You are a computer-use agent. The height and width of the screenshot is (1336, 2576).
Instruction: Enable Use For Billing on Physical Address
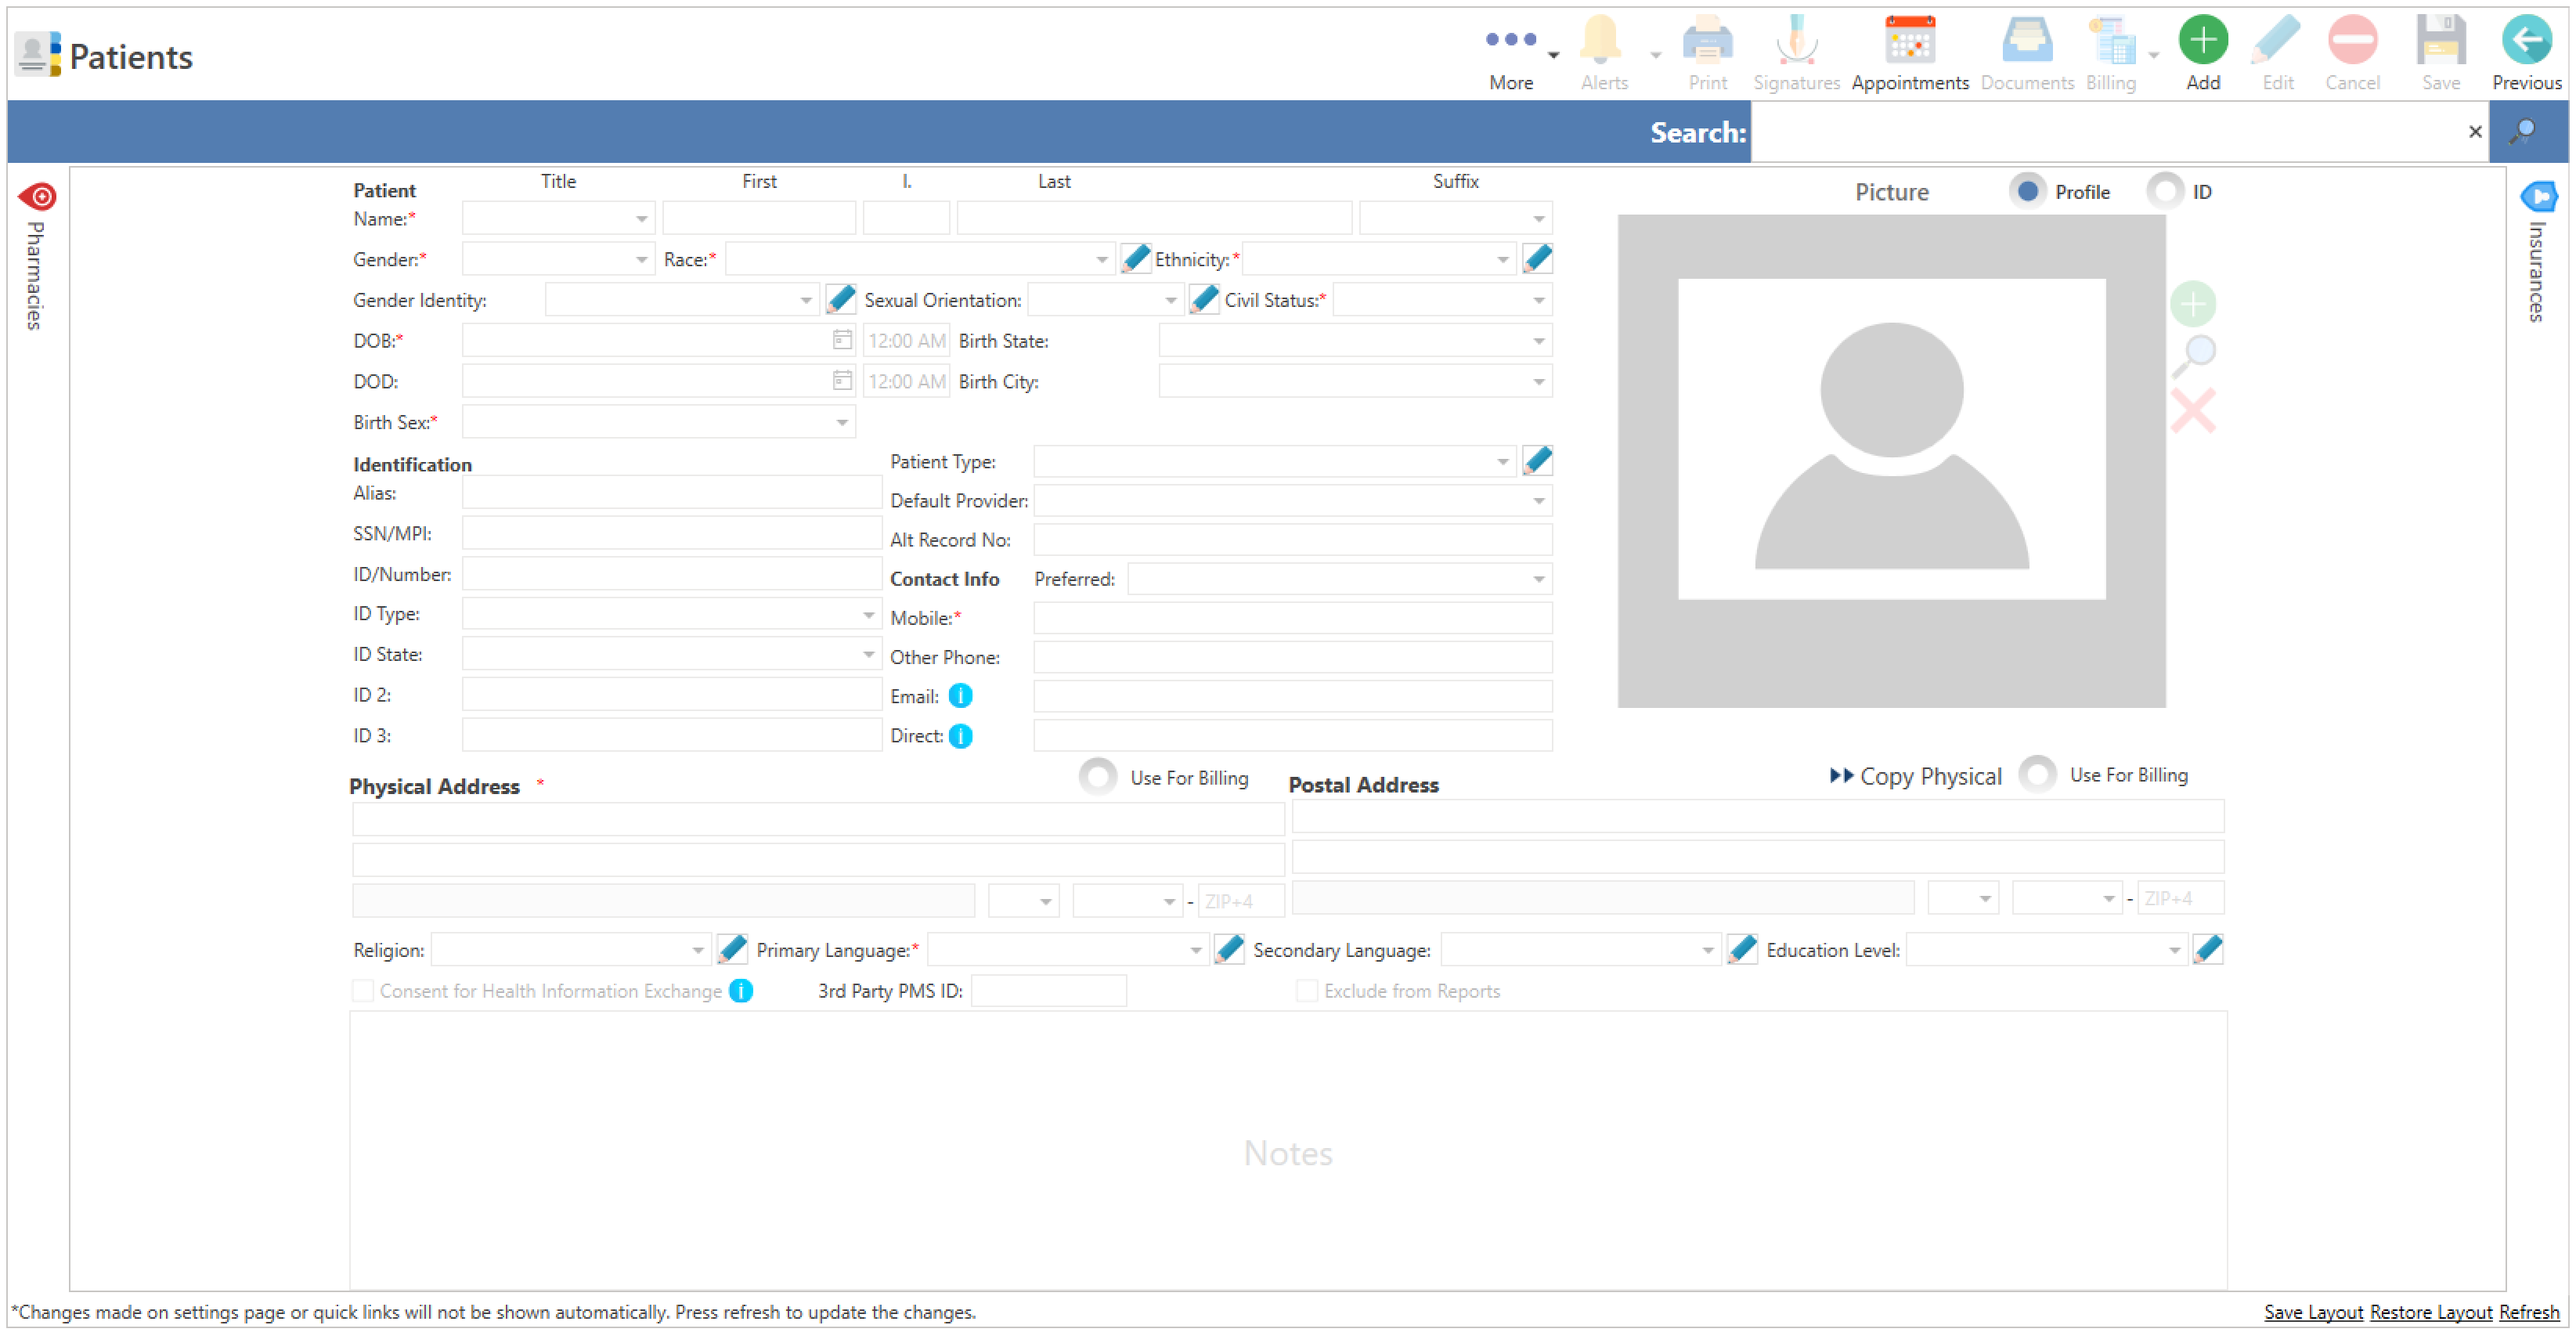click(1097, 777)
